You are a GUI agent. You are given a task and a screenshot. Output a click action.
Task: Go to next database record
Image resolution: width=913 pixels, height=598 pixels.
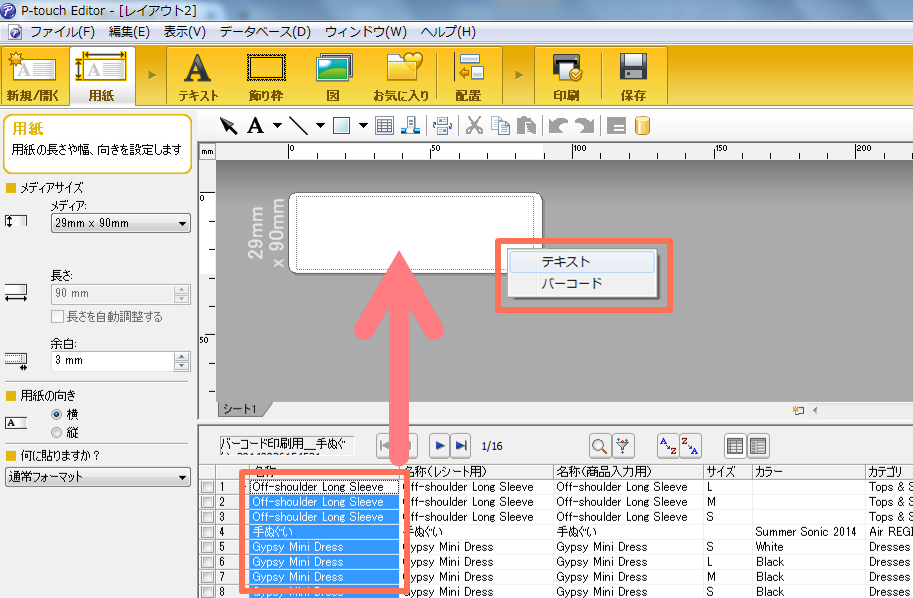[x=440, y=446]
